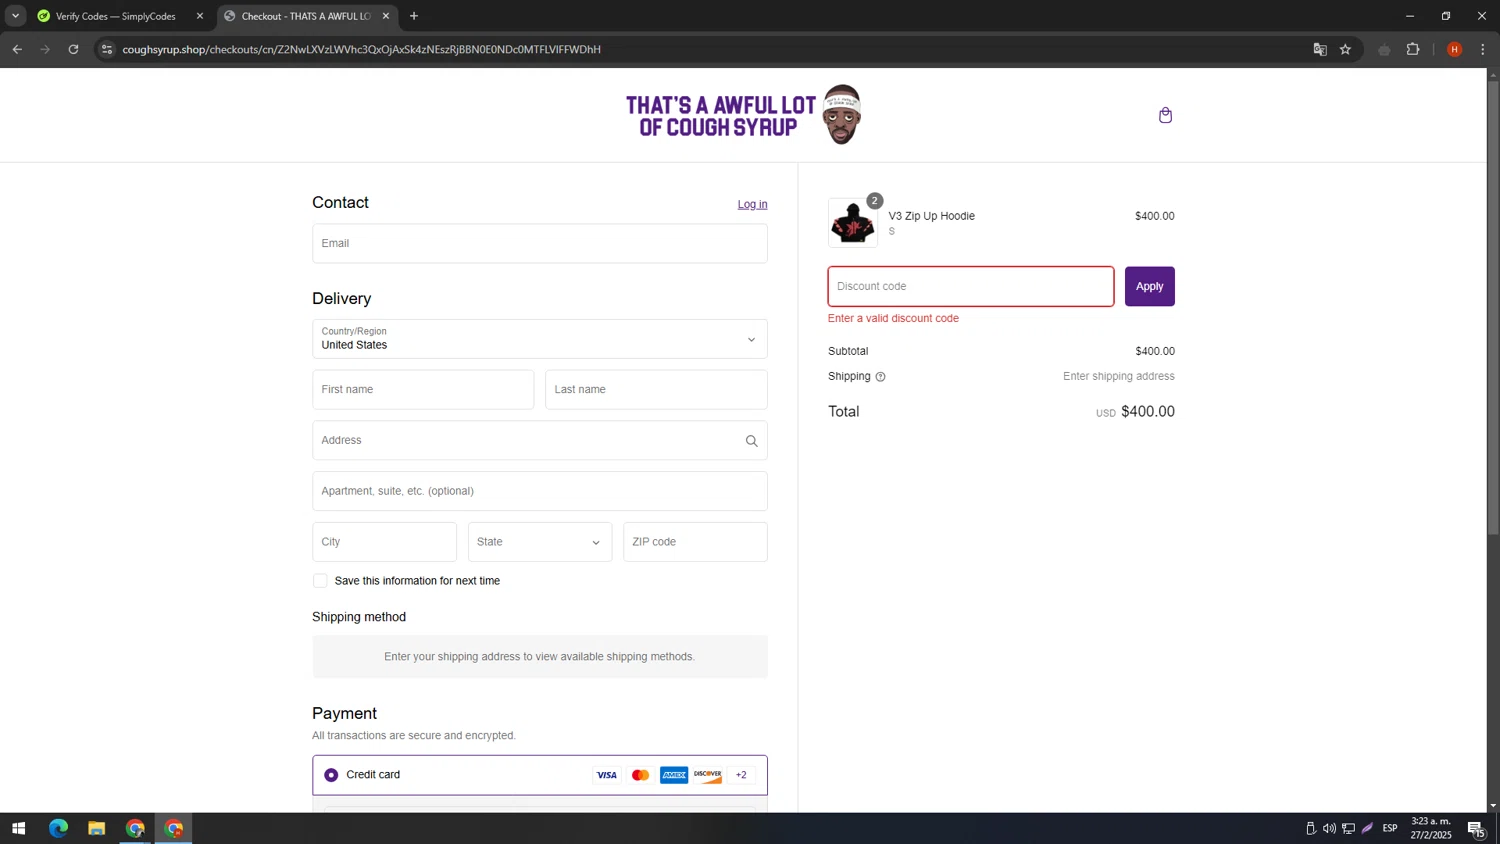Viewport: 1500px width, 844px height.
Task: Click the V3 Zip Up Hoodie thumbnail
Action: [853, 223]
